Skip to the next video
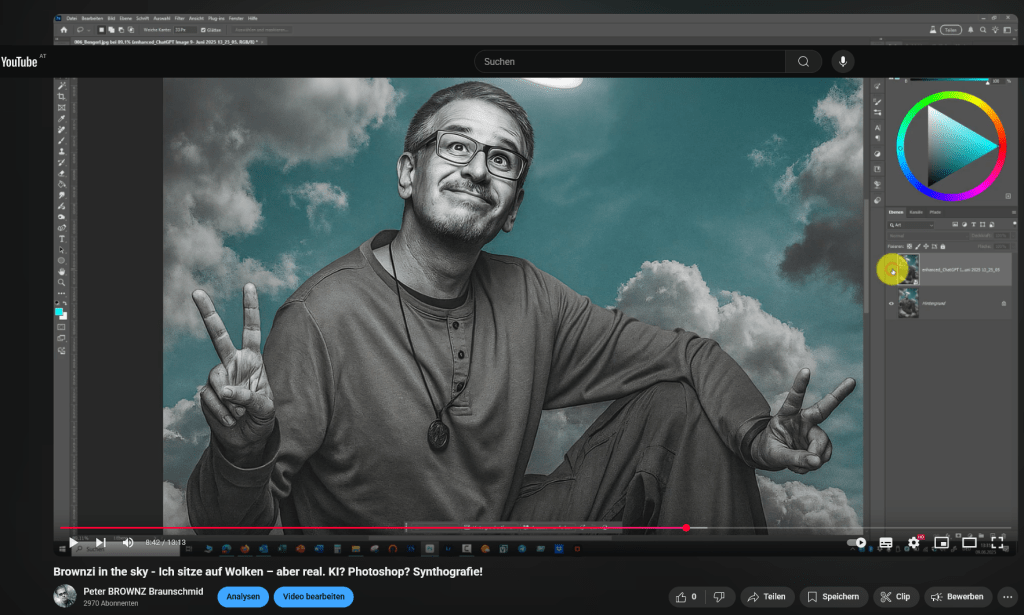 [x=100, y=542]
